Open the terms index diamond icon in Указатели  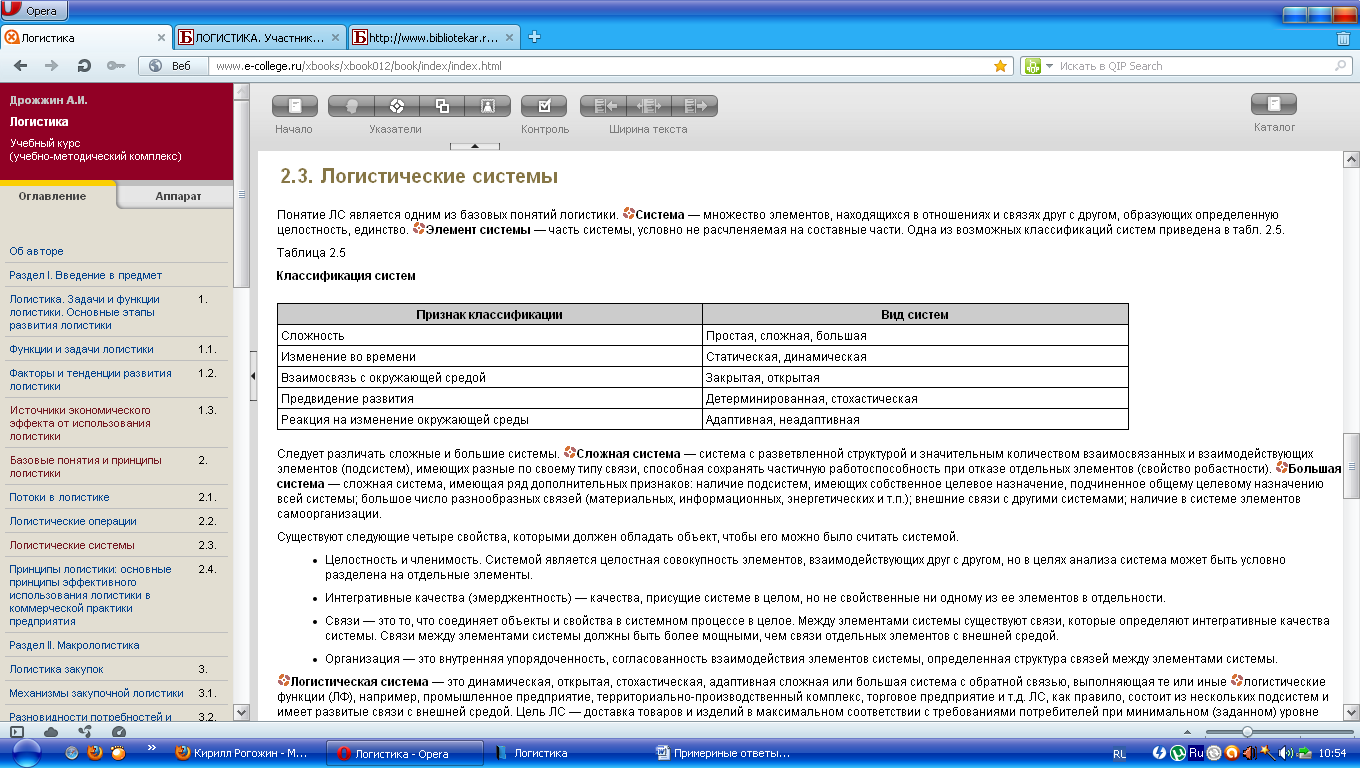click(396, 105)
